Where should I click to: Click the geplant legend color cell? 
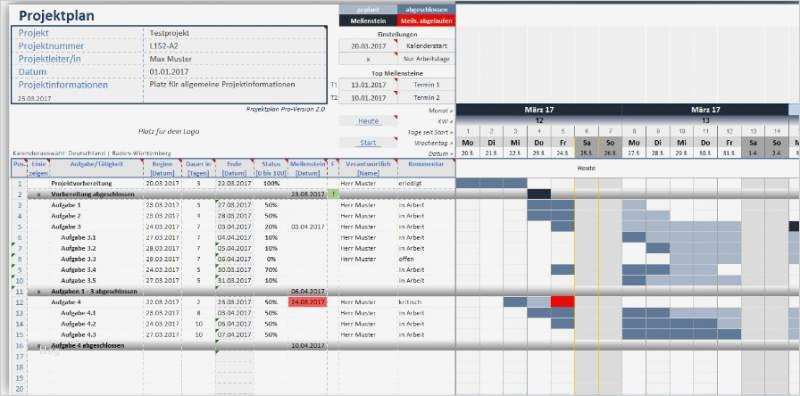click(x=368, y=9)
